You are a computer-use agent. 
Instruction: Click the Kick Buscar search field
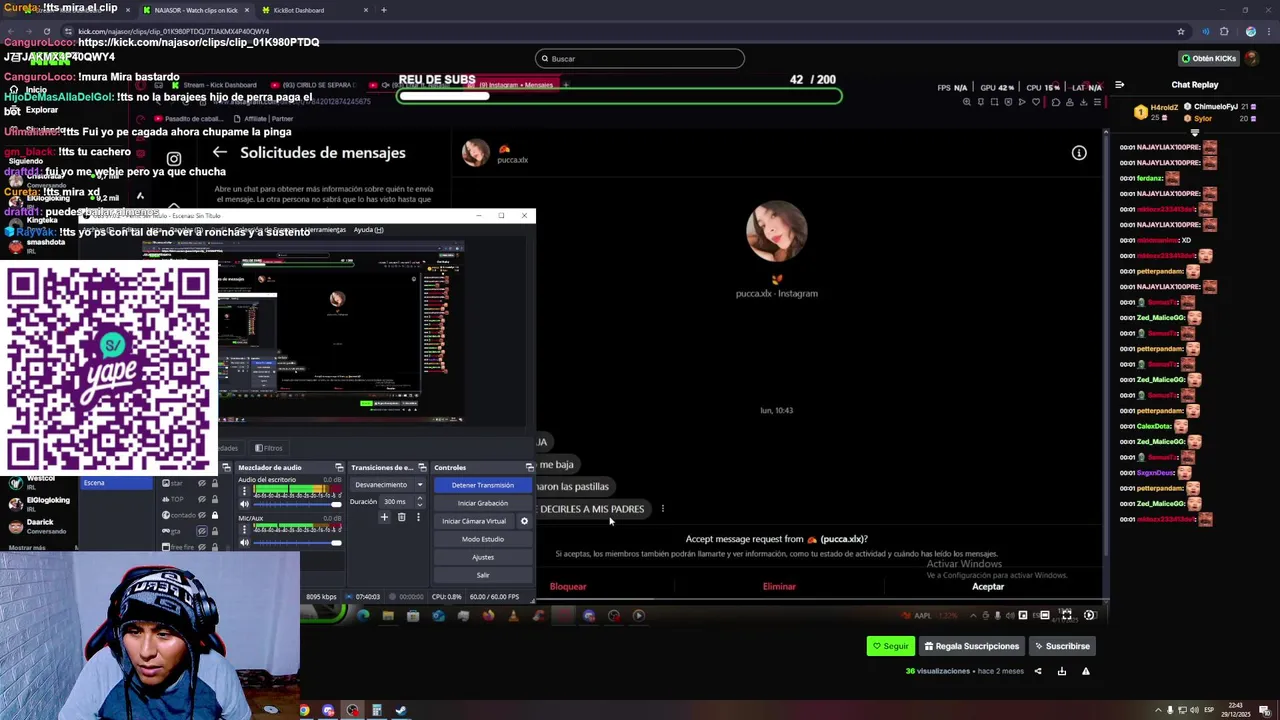pyautogui.click(x=640, y=58)
